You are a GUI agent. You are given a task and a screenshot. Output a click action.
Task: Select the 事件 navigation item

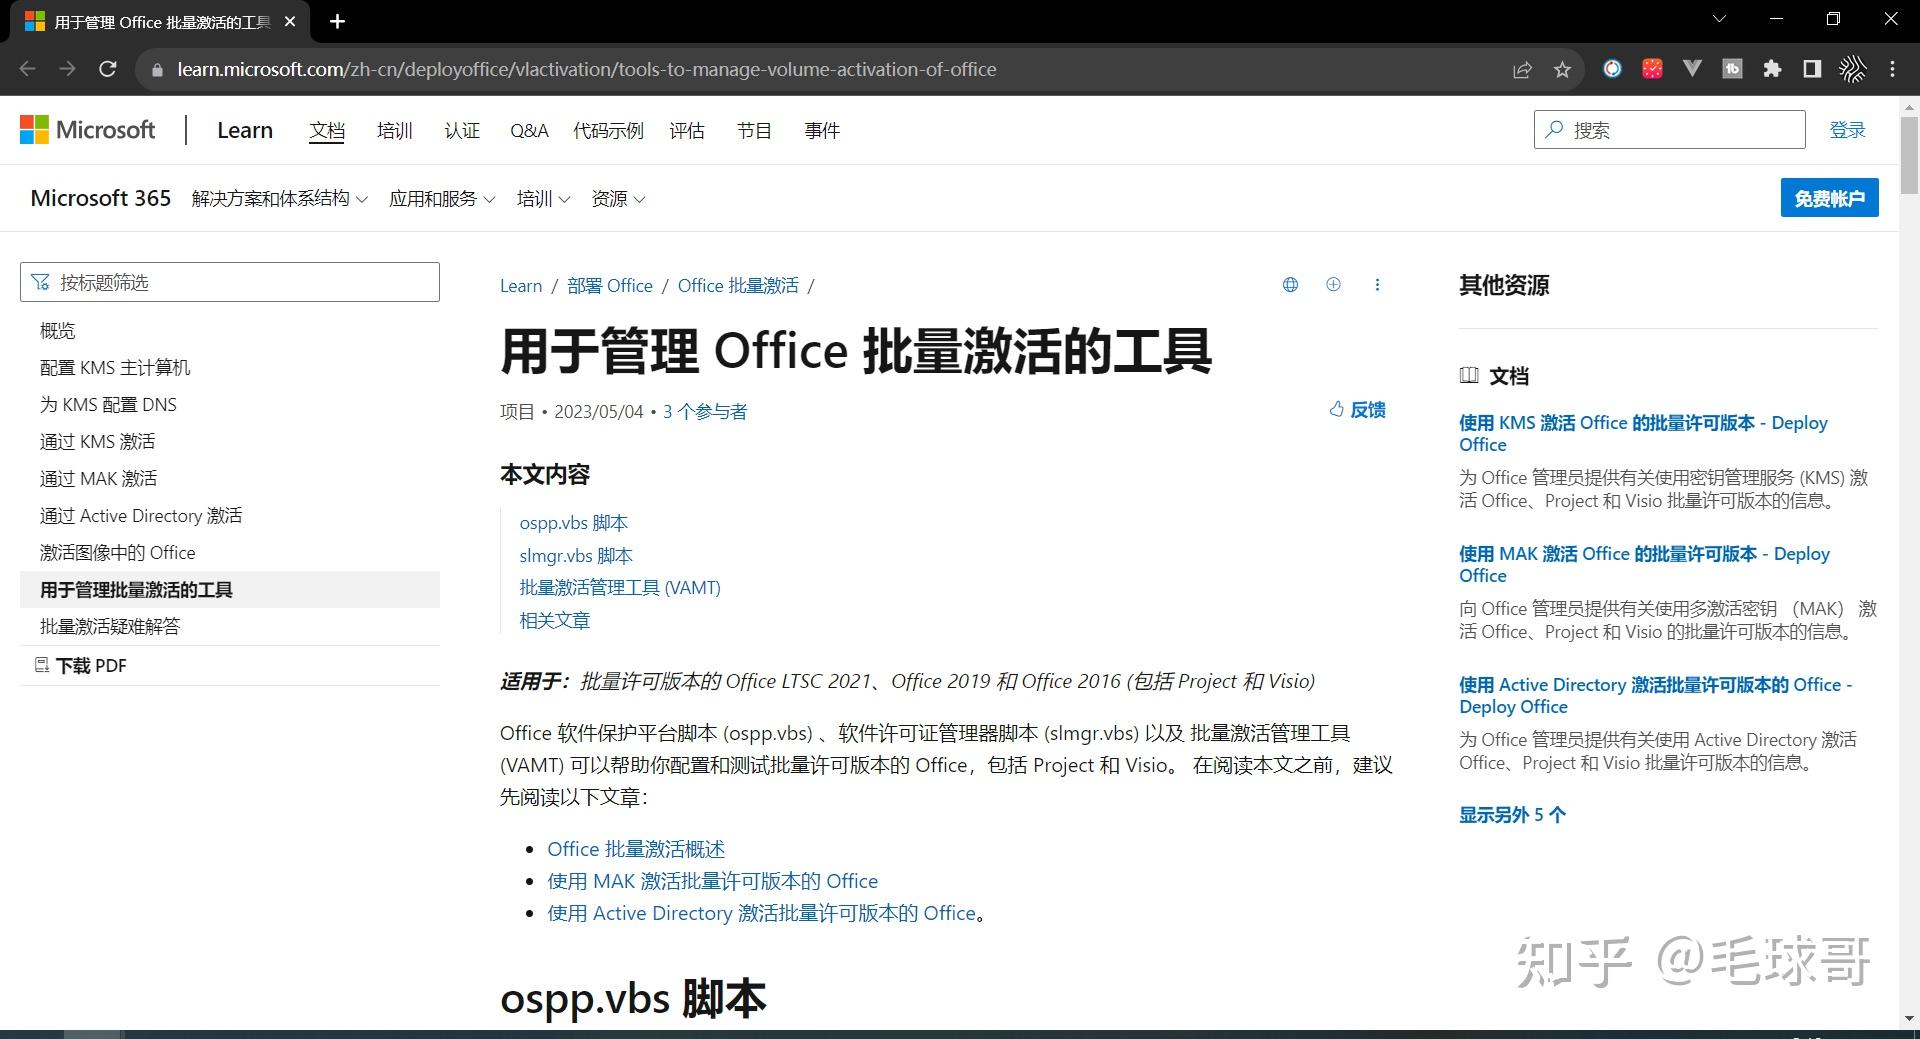[822, 131]
